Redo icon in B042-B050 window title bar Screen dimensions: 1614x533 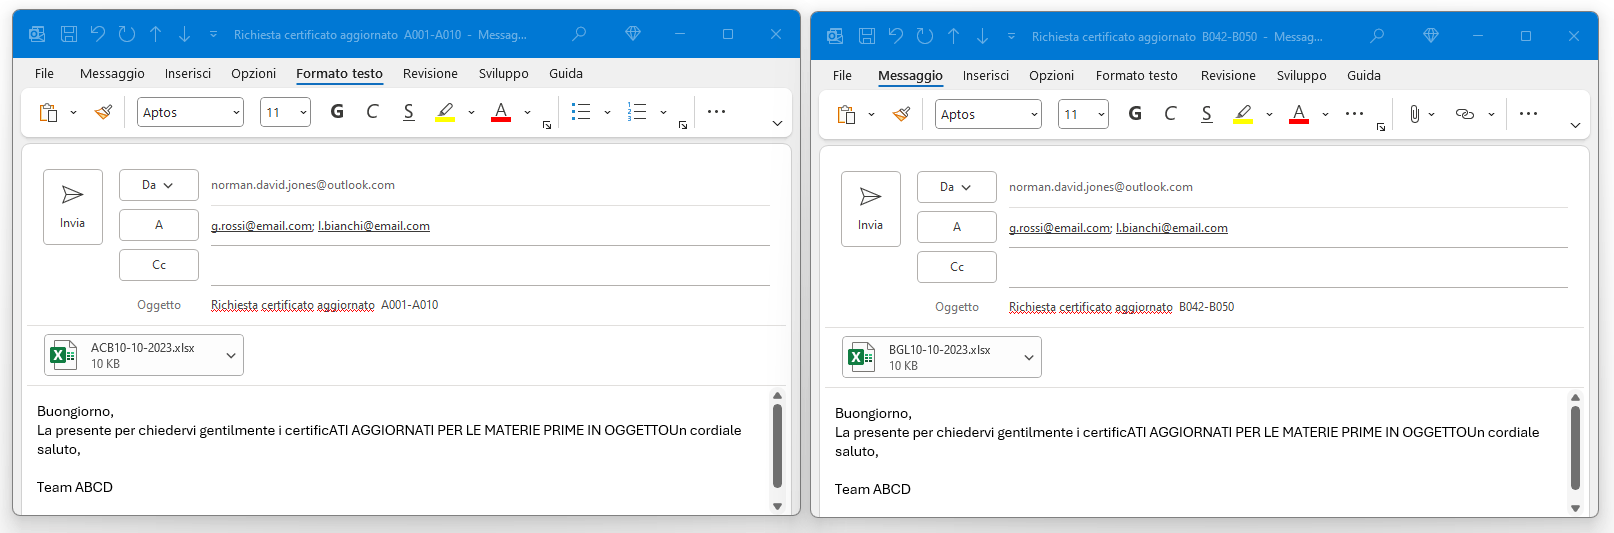(924, 36)
